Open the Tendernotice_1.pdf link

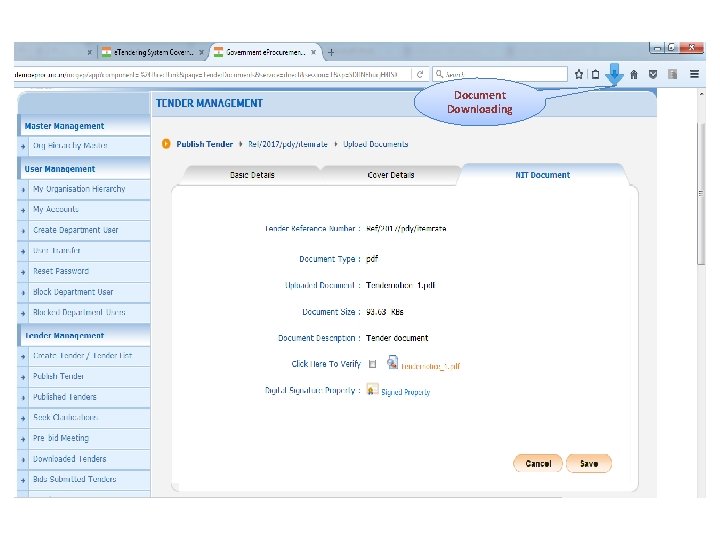(x=430, y=366)
